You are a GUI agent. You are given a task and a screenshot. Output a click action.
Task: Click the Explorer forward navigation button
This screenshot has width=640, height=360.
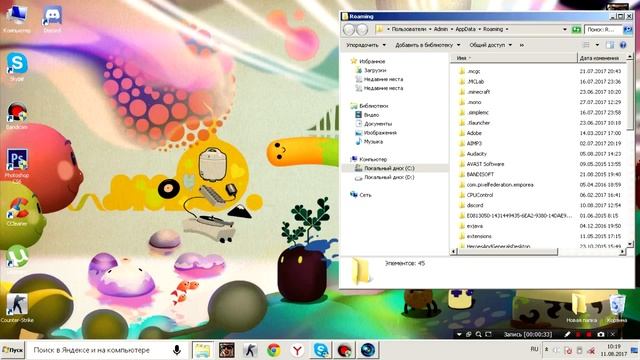pos(362,29)
